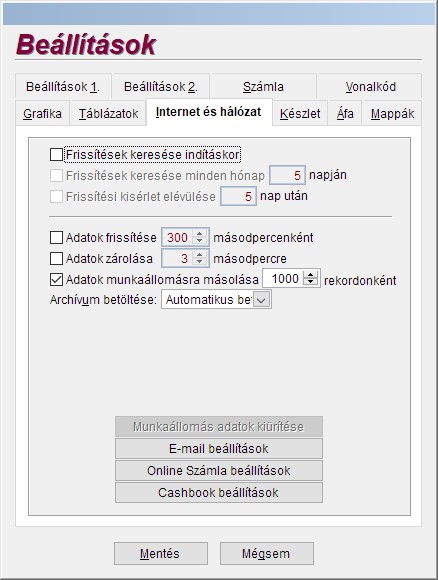Select the Számla tab

pos(263,87)
